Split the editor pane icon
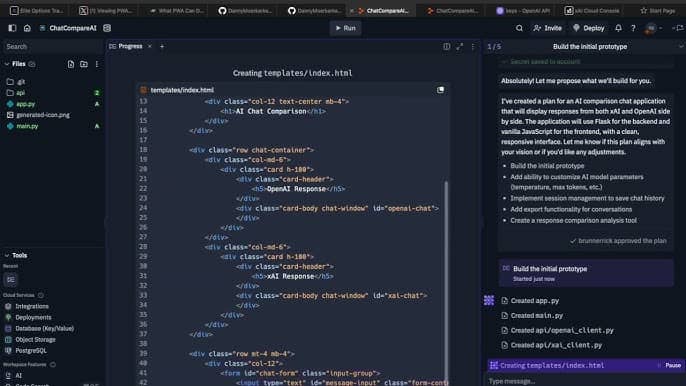 point(446,46)
